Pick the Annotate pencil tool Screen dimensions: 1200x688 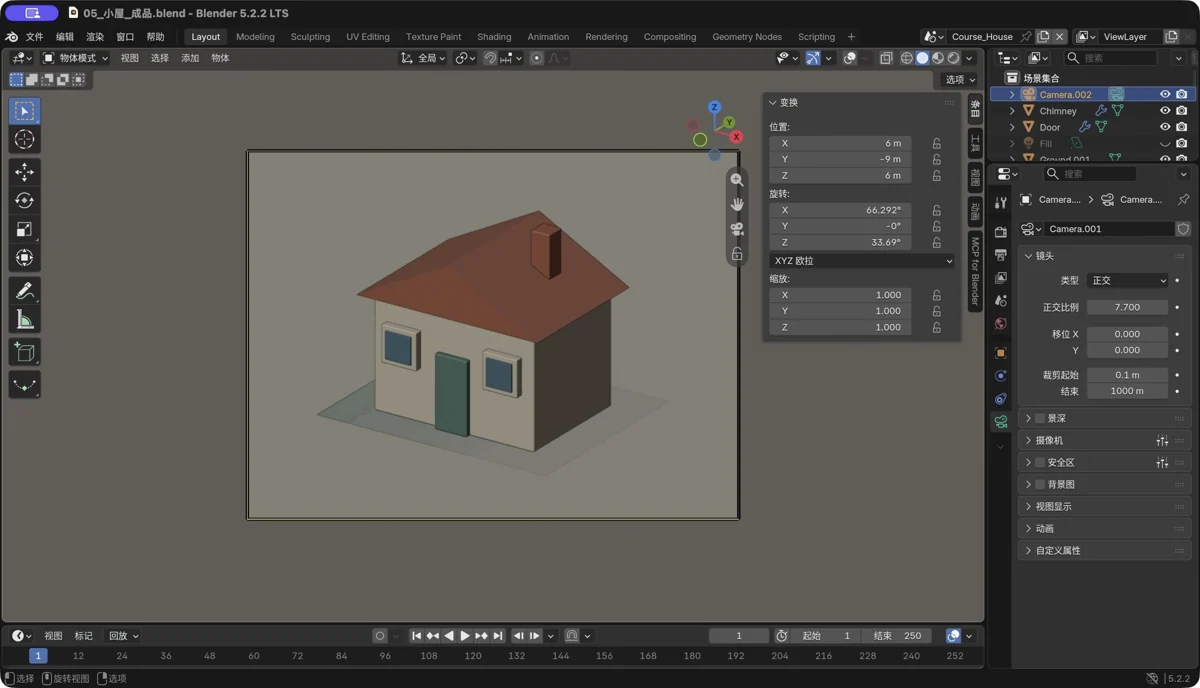[24, 291]
